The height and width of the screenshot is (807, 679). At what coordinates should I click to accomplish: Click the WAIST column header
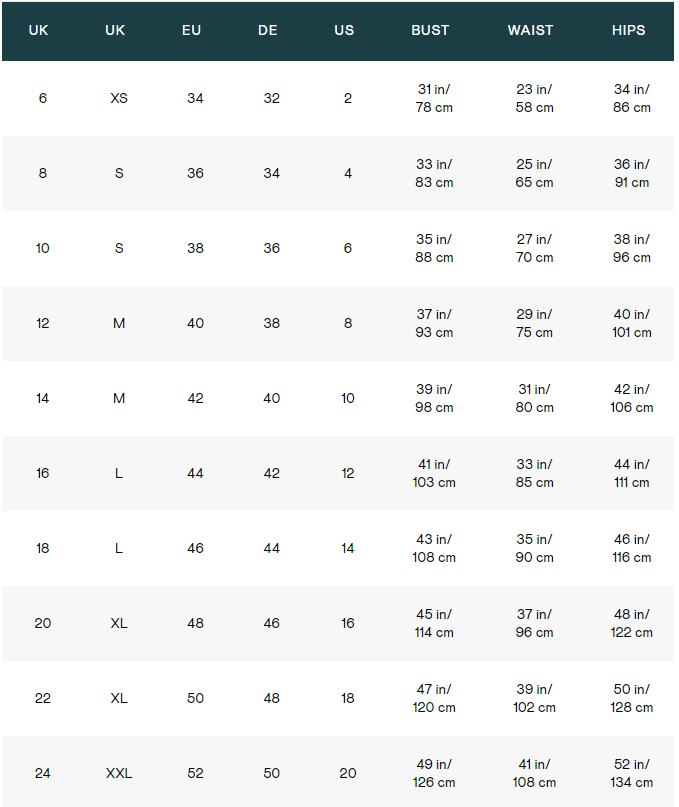[x=530, y=30]
